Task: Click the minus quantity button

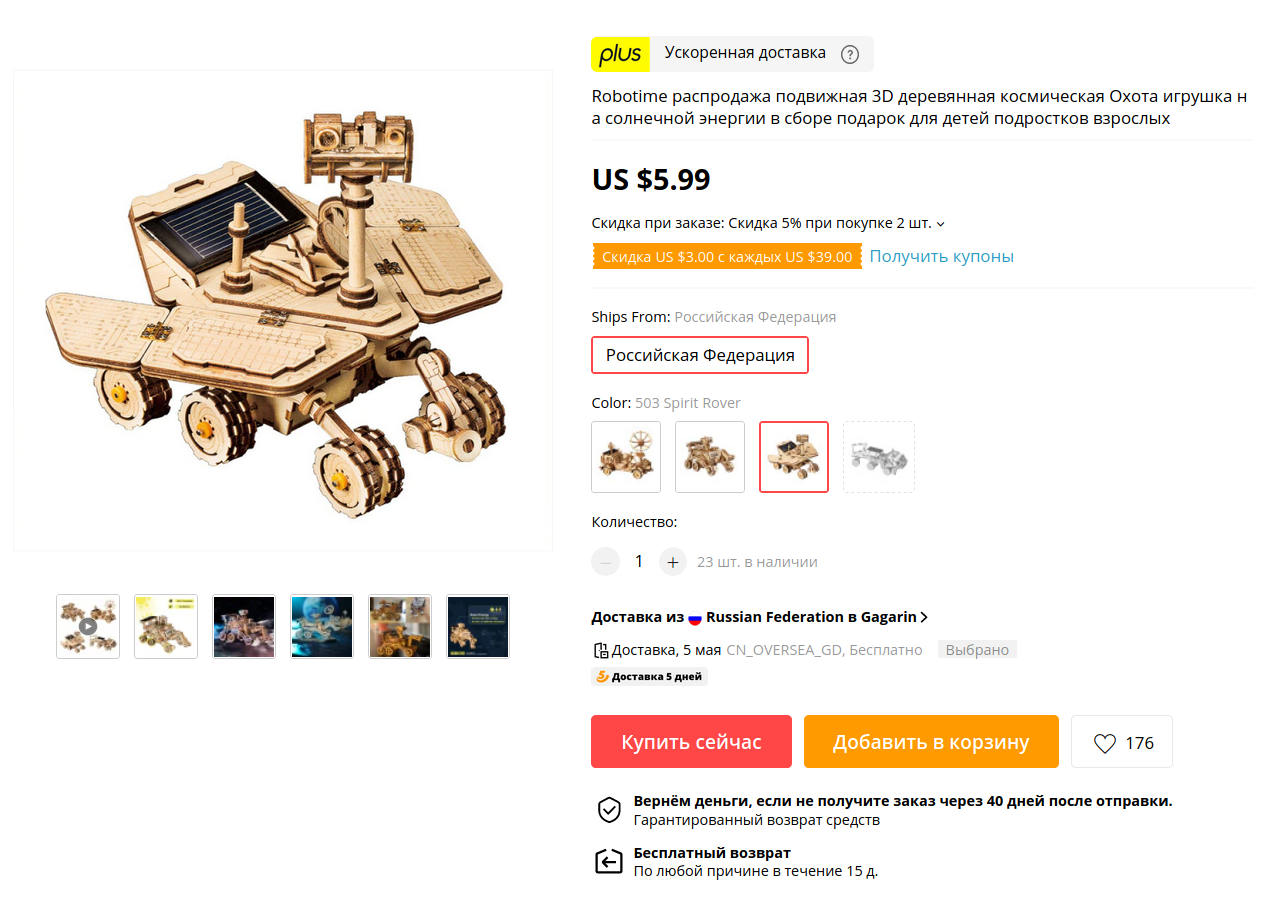Action: point(606,562)
